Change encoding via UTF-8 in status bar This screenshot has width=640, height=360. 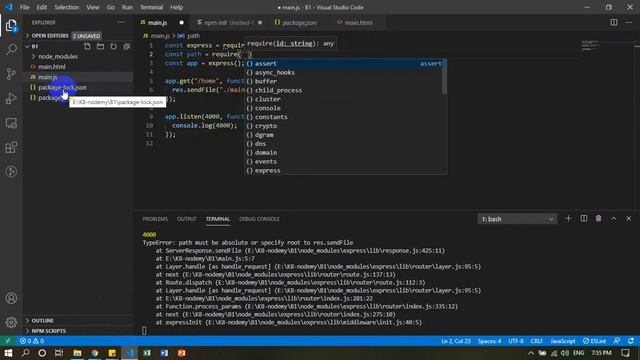(x=516, y=341)
